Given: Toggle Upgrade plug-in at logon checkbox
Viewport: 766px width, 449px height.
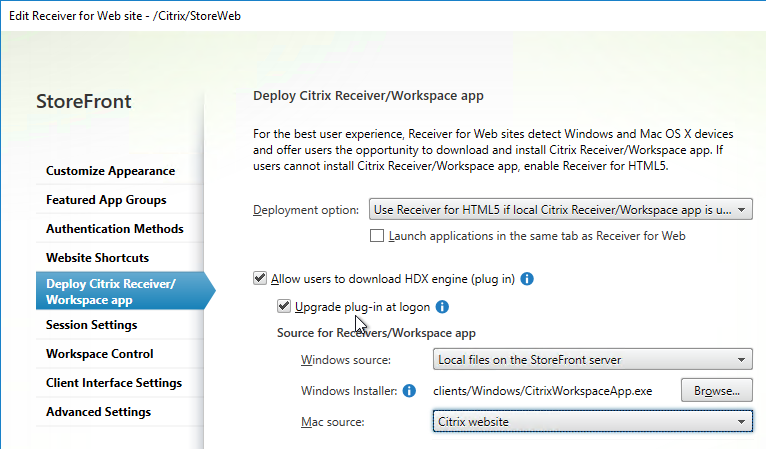Looking at the screenshot, I should tap(284, 306).
